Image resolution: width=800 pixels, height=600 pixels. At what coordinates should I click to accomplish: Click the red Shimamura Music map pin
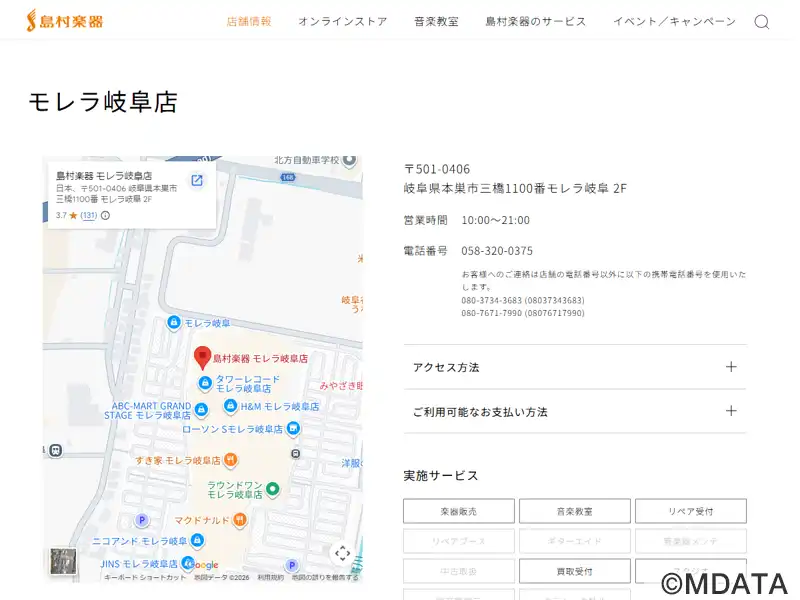201,356
